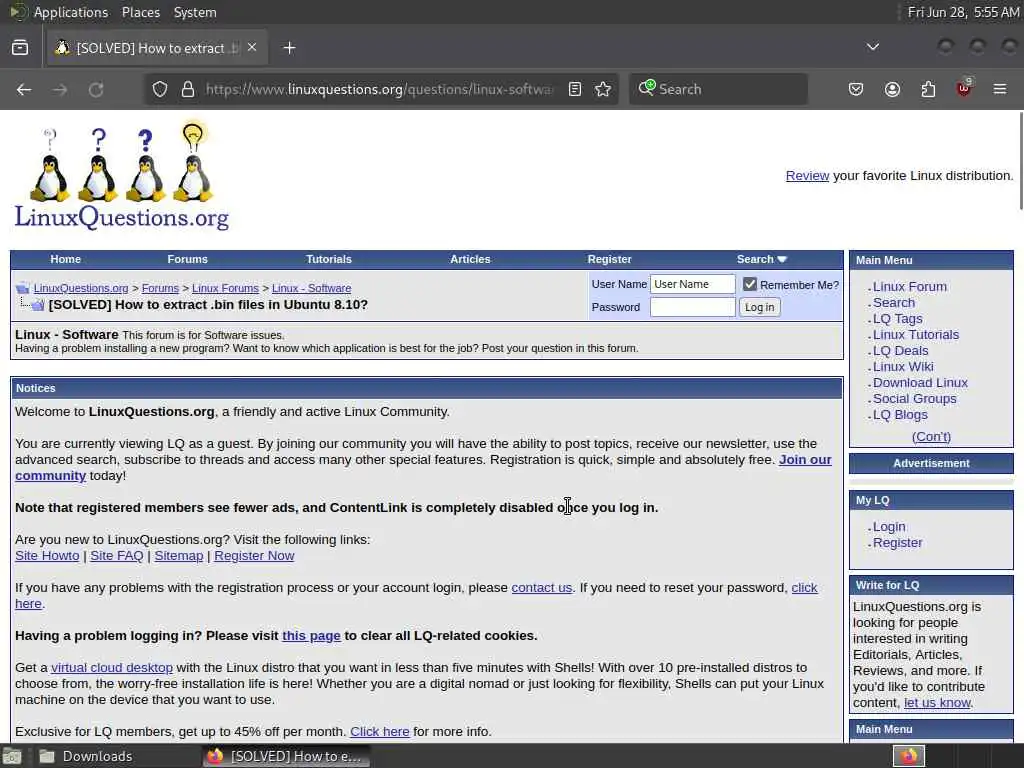Viewport: 1024px width, 768px height.
Task: Expand the Search dropdown in nav bar
Action: (x=761, y=259)
